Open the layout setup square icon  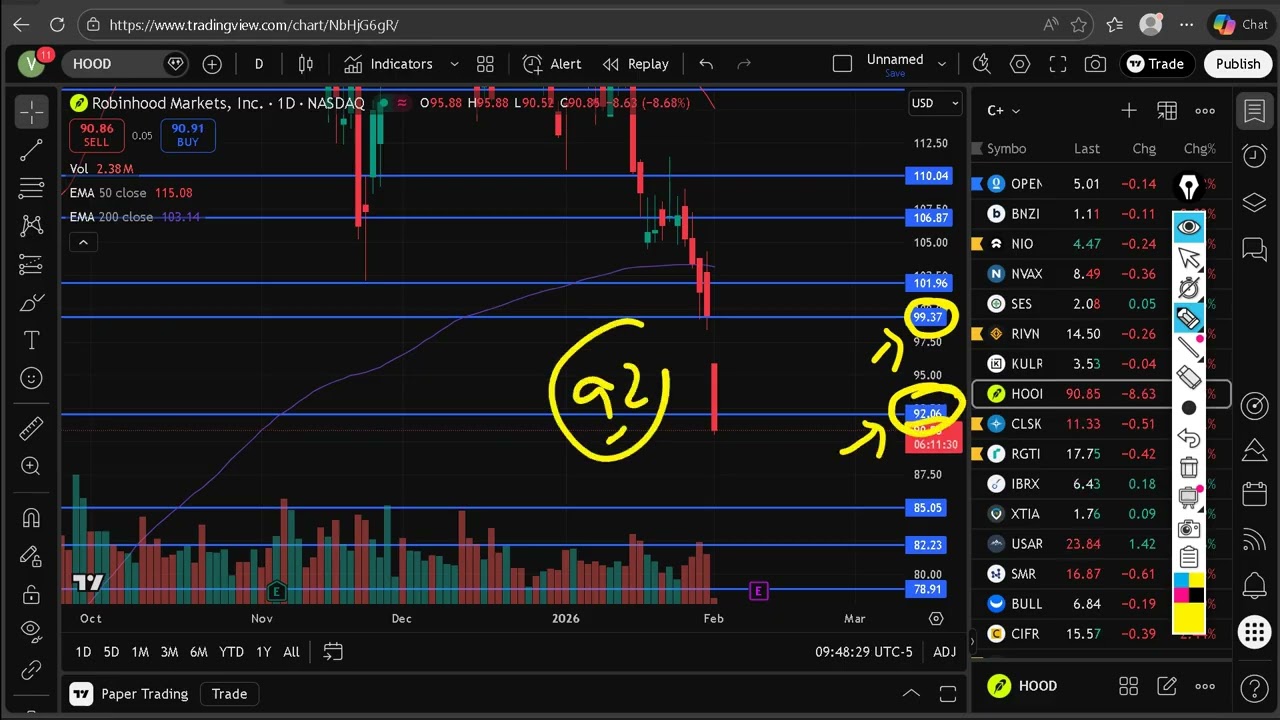coord(842,64)
